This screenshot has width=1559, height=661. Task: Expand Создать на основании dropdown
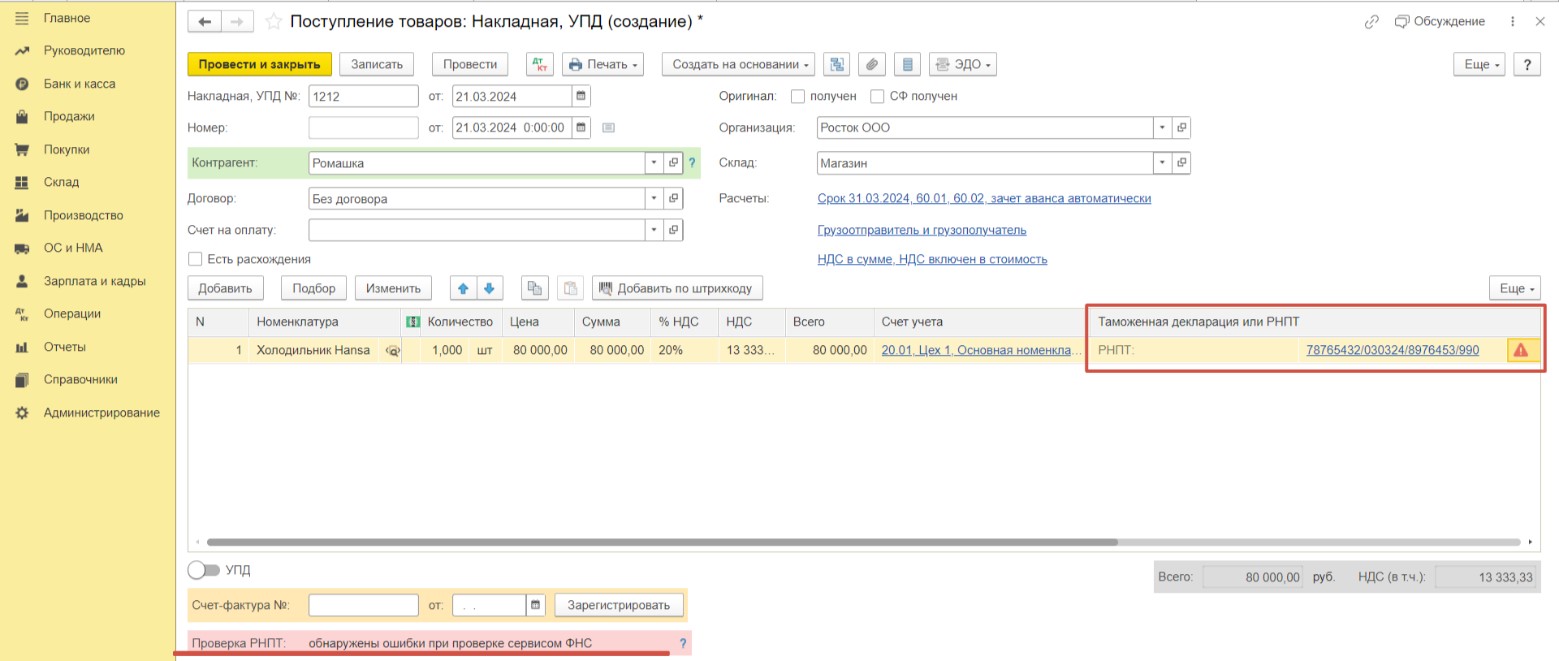tap(738, 64)
